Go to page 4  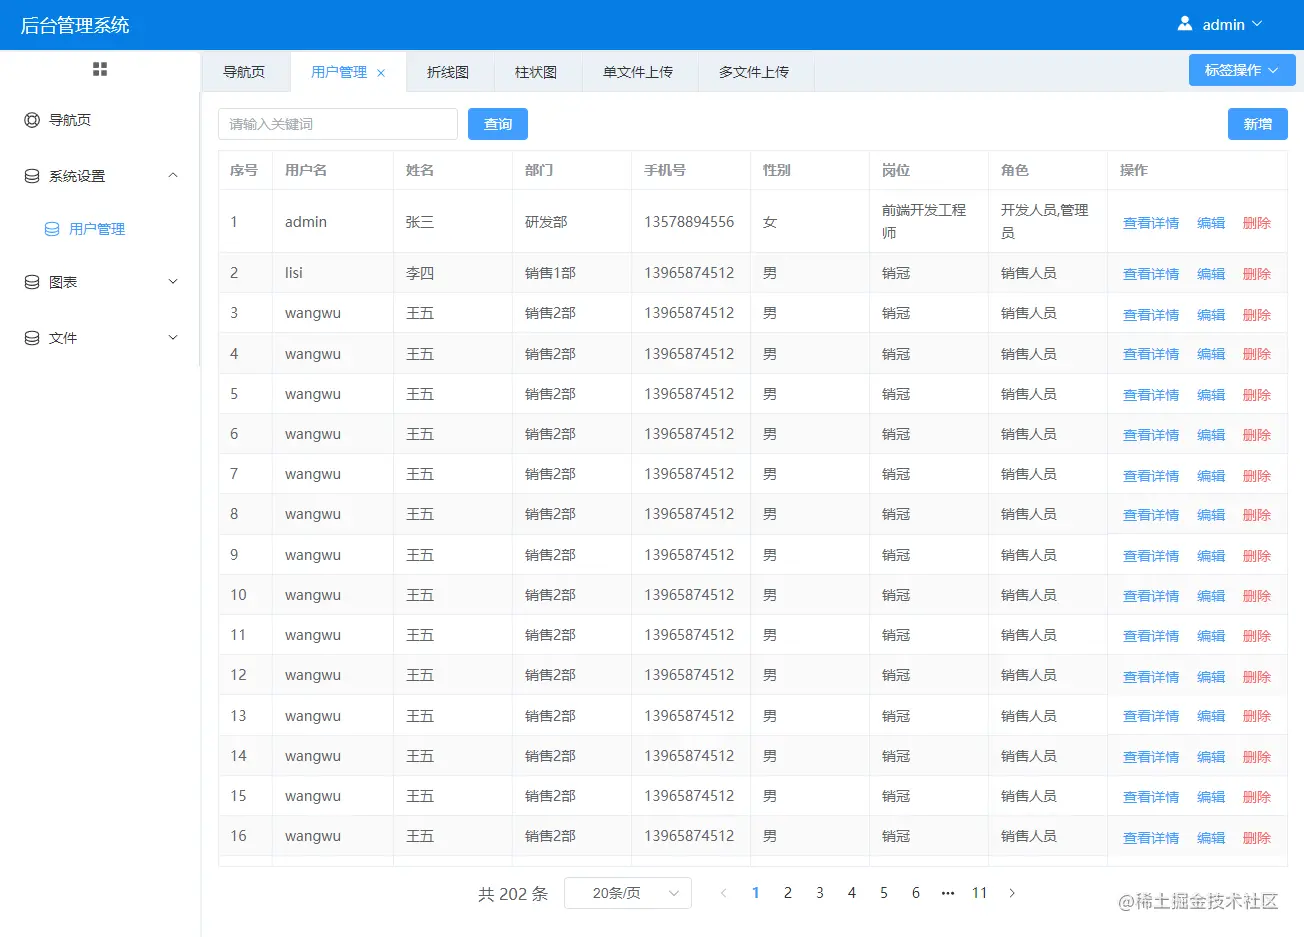852,893
